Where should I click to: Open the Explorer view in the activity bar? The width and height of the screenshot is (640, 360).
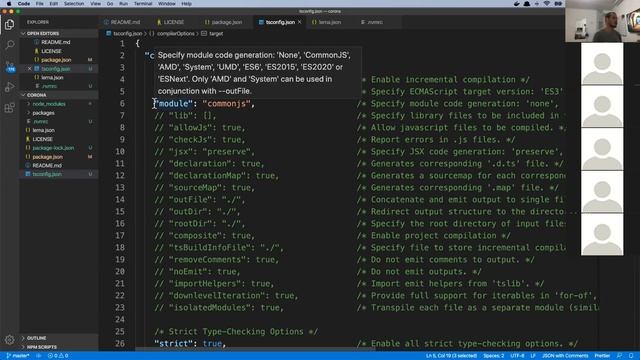pos(9,25)
